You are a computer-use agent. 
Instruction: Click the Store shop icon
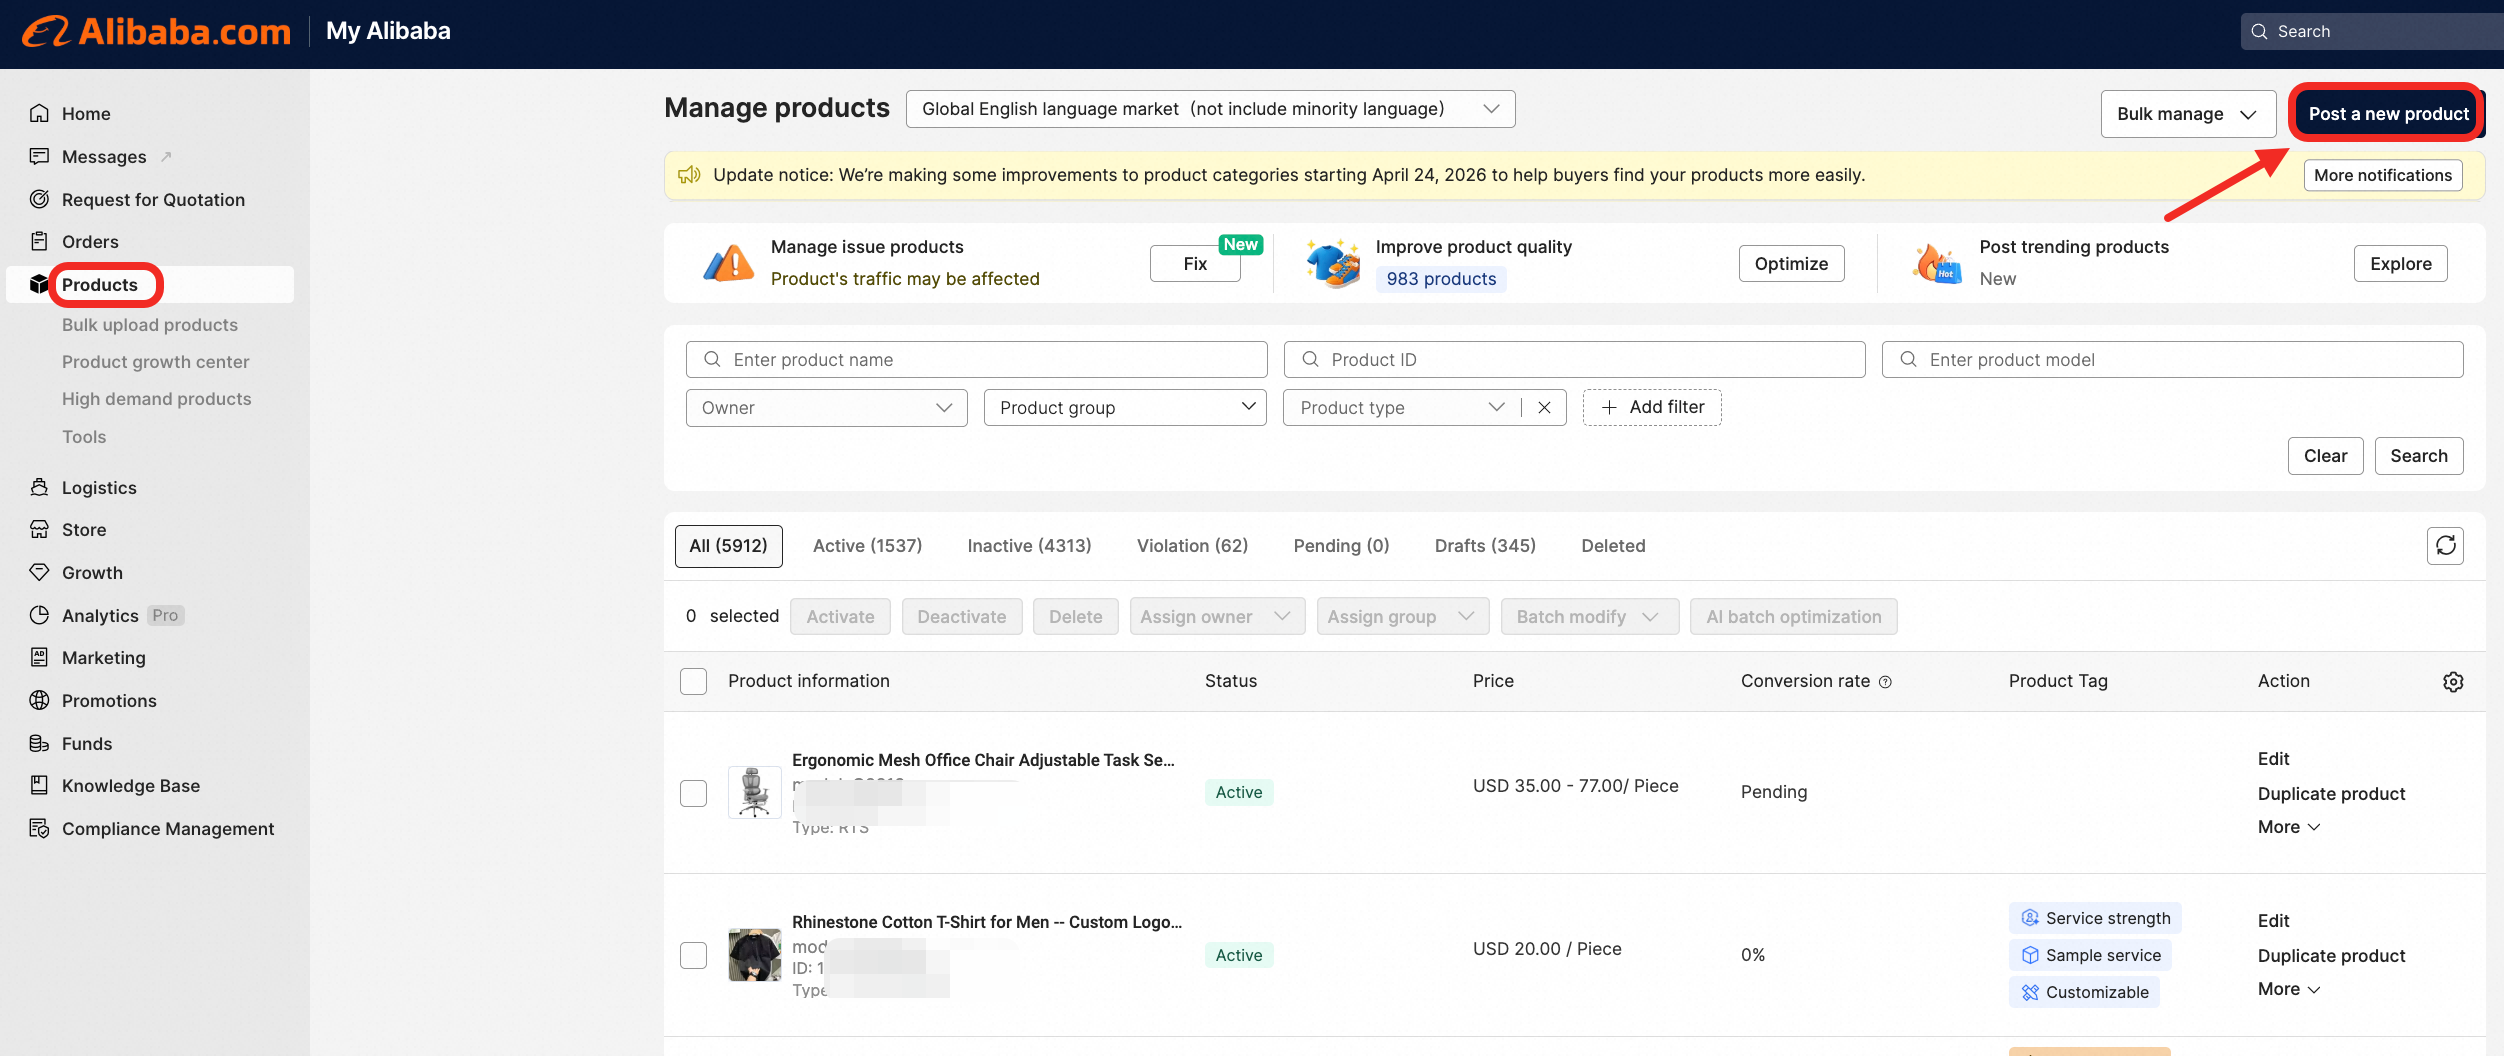coord(39,529)
